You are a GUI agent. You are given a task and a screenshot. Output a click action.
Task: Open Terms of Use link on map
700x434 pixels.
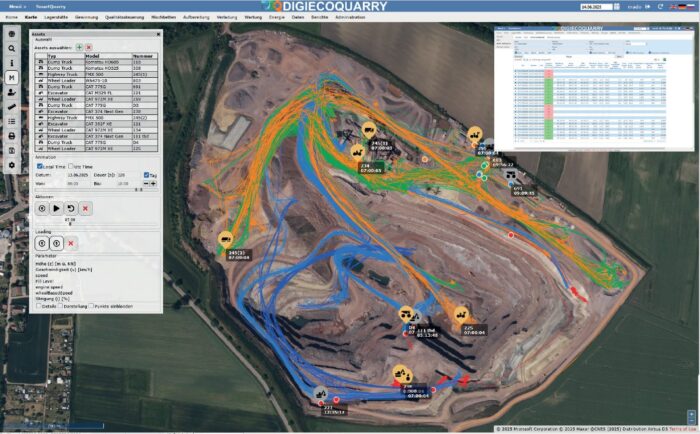pos(683,429)
